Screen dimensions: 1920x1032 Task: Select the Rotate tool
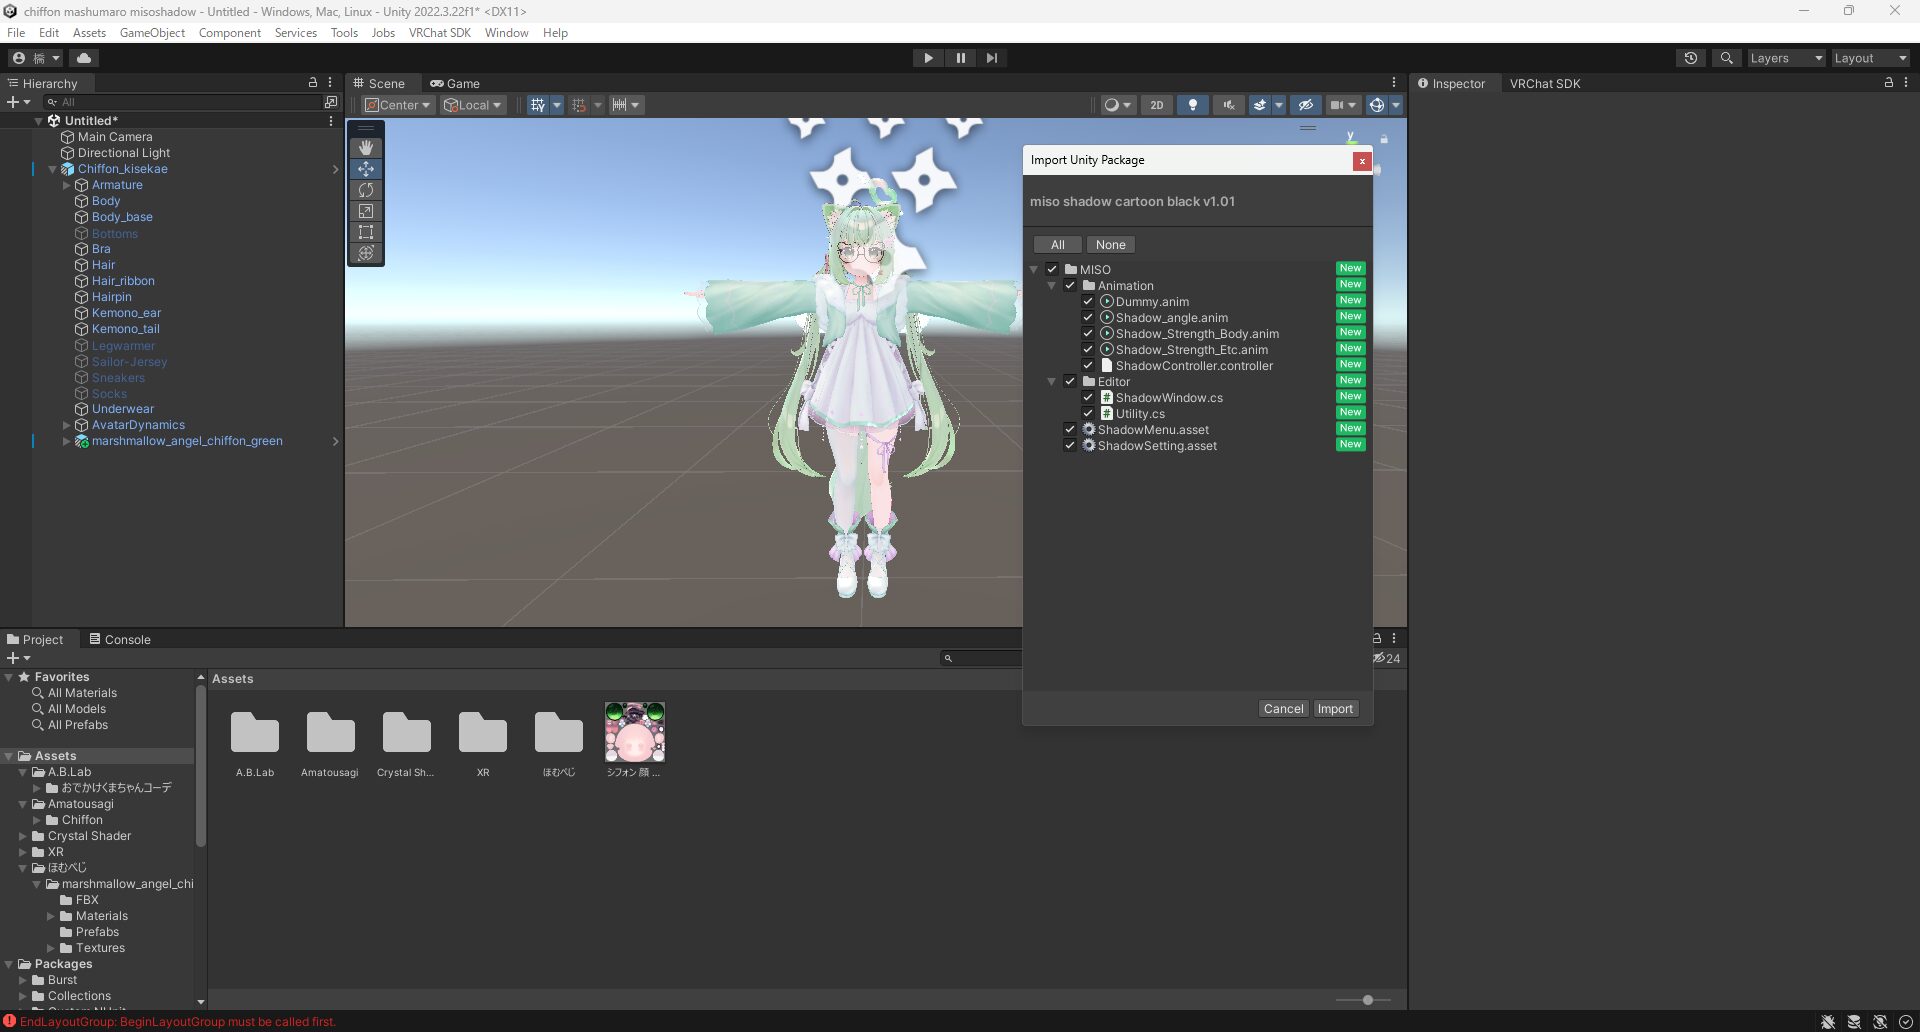[365, 190]
